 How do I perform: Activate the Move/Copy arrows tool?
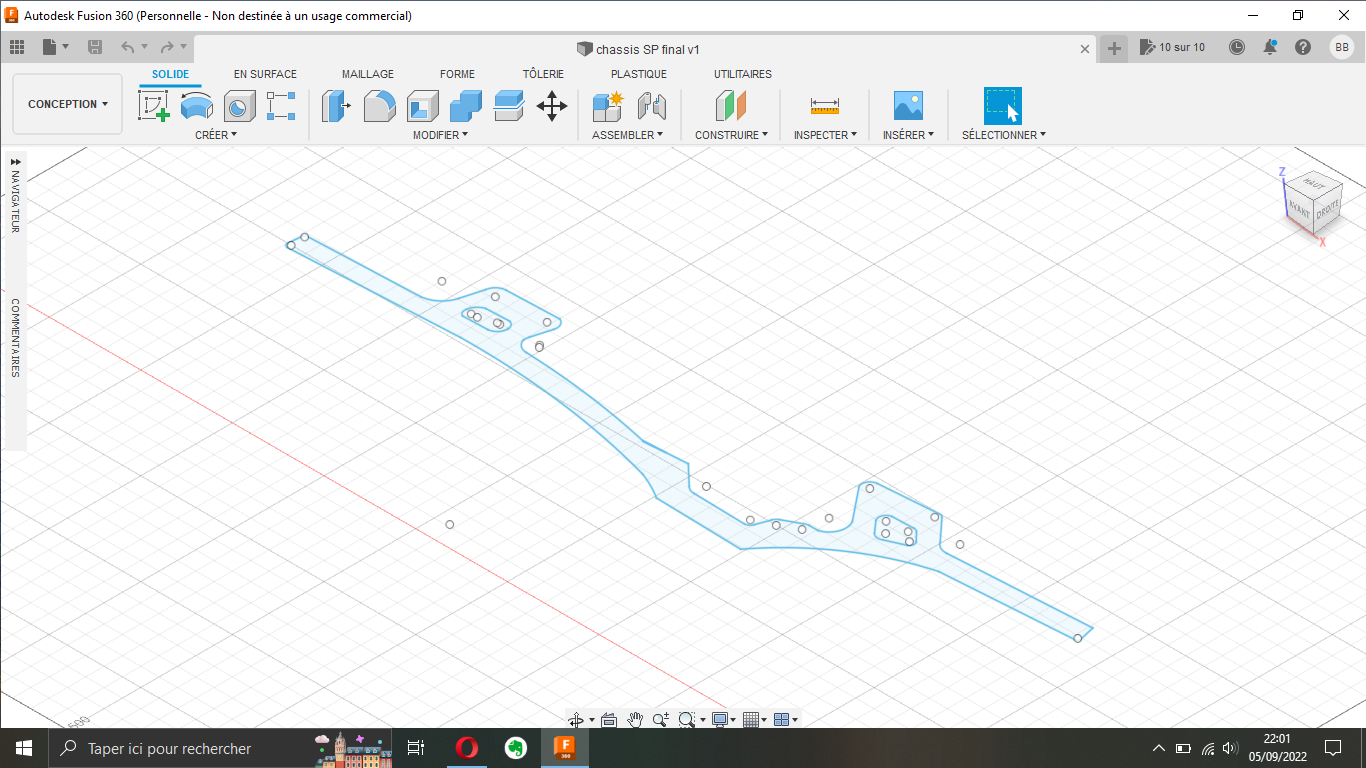pyautogui.click(x=552, y=106)
